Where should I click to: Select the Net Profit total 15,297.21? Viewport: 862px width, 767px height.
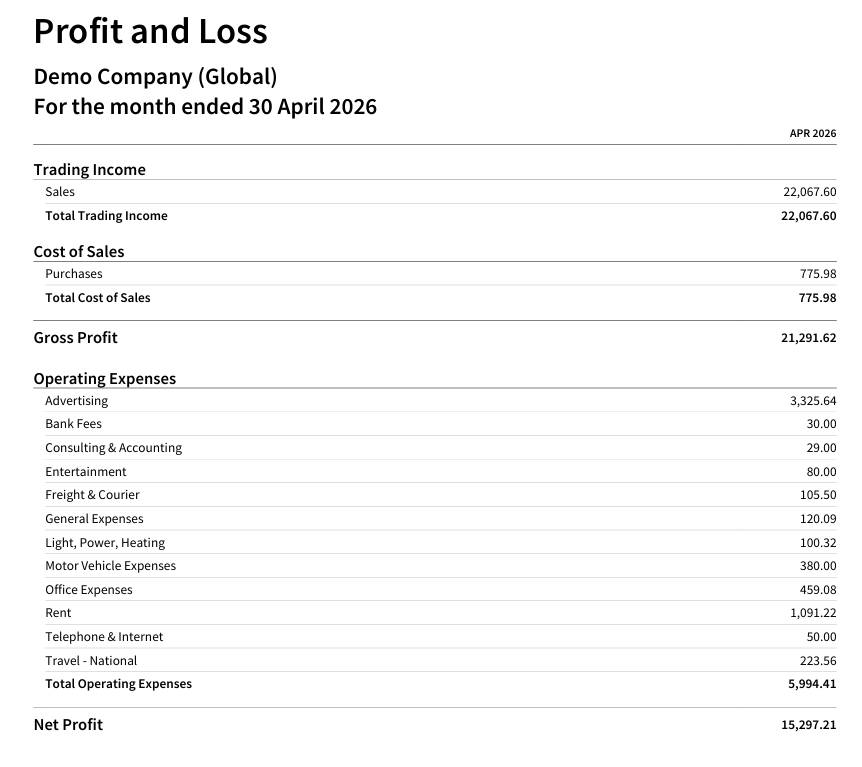[x=808, y=725]
